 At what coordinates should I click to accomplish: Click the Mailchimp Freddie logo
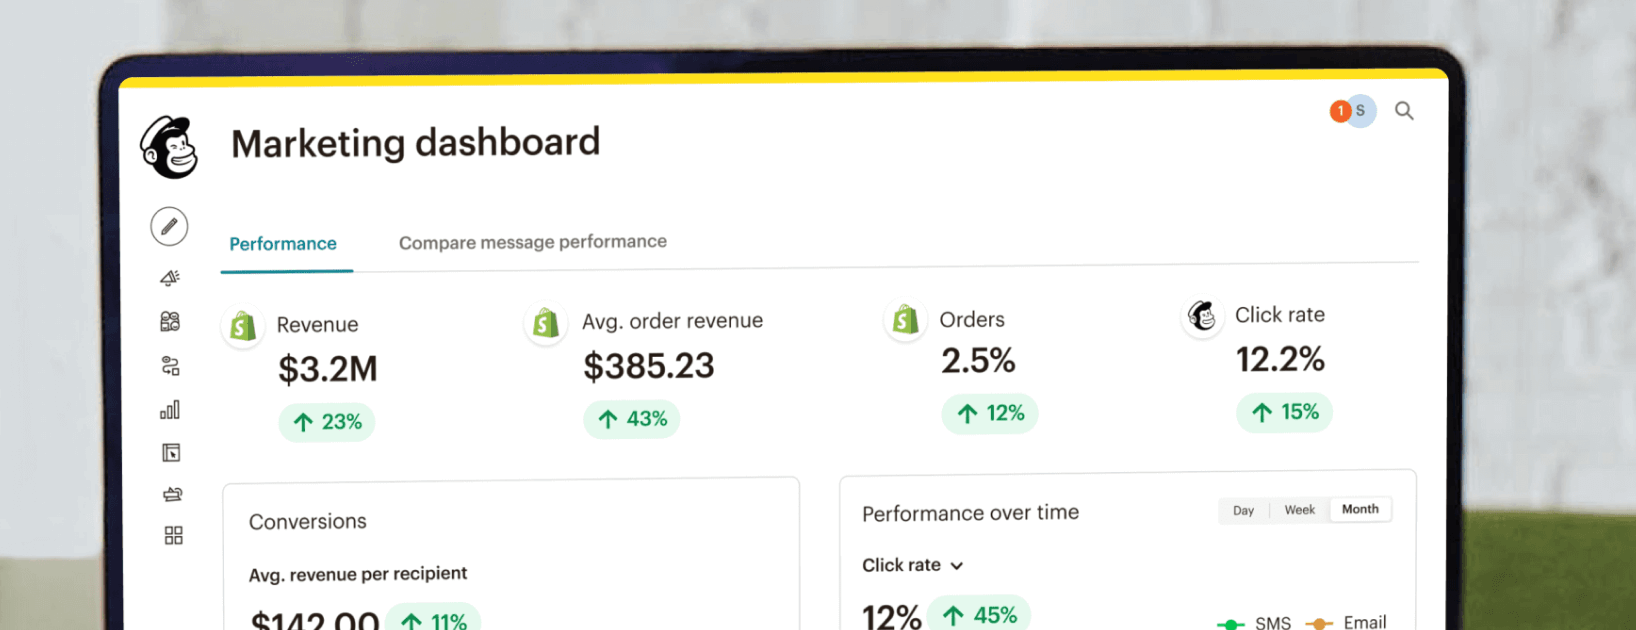169,148
